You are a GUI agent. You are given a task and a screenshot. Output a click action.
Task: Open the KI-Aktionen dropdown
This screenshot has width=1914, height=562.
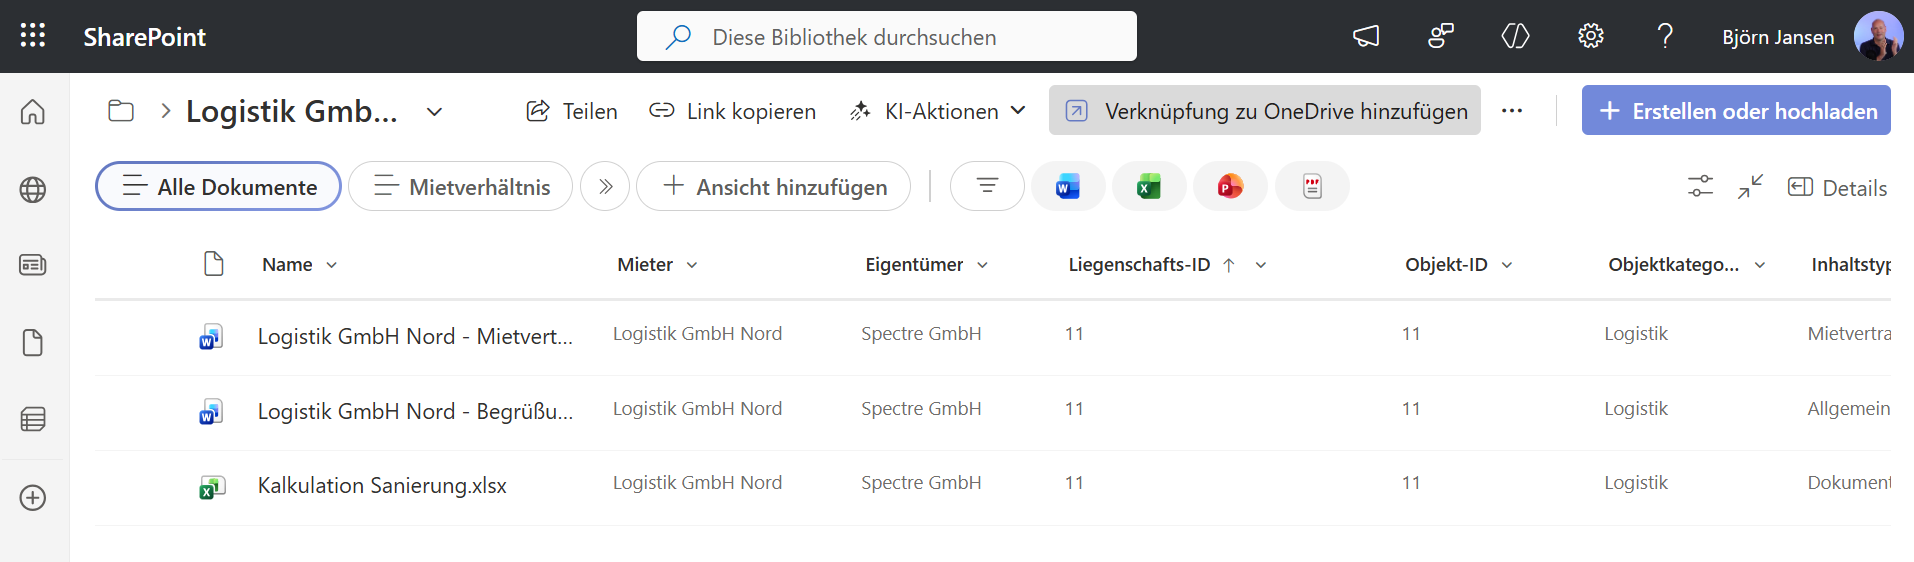coord(938,111)
